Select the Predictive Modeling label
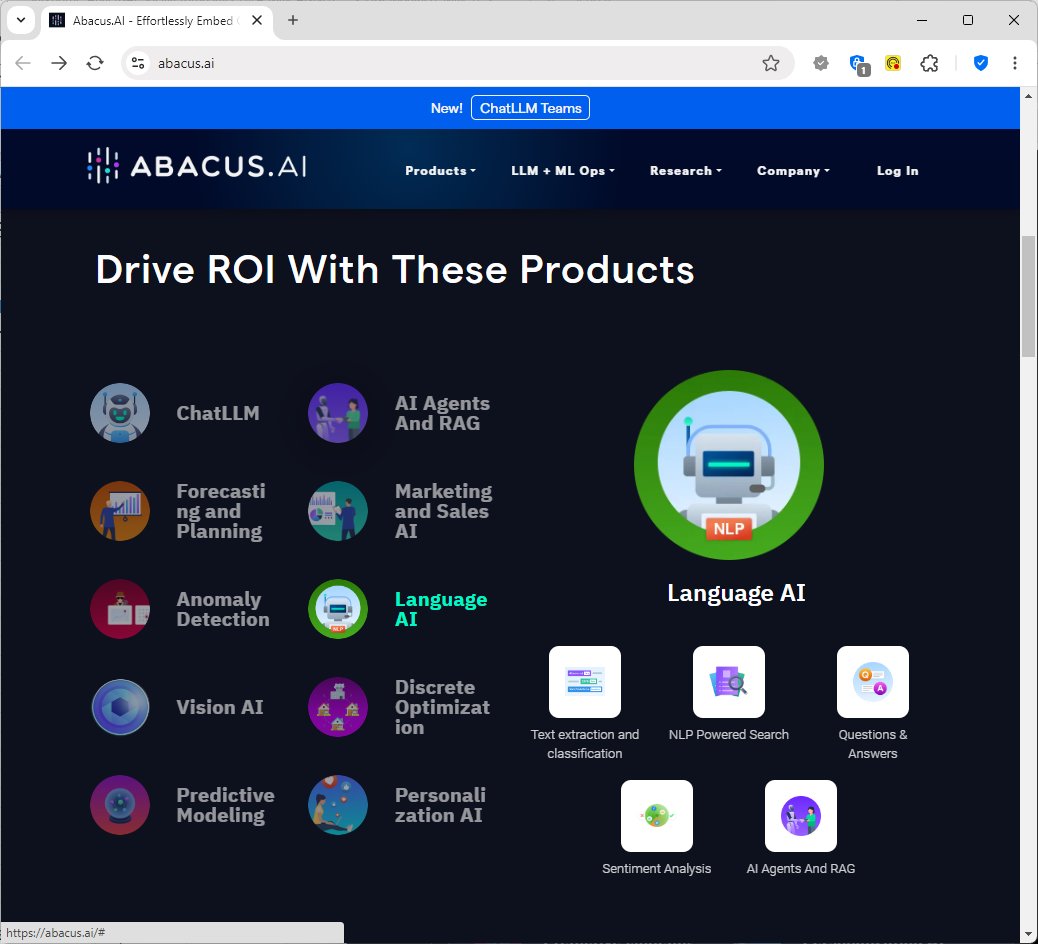The image size is (1038, 944). 225,805
